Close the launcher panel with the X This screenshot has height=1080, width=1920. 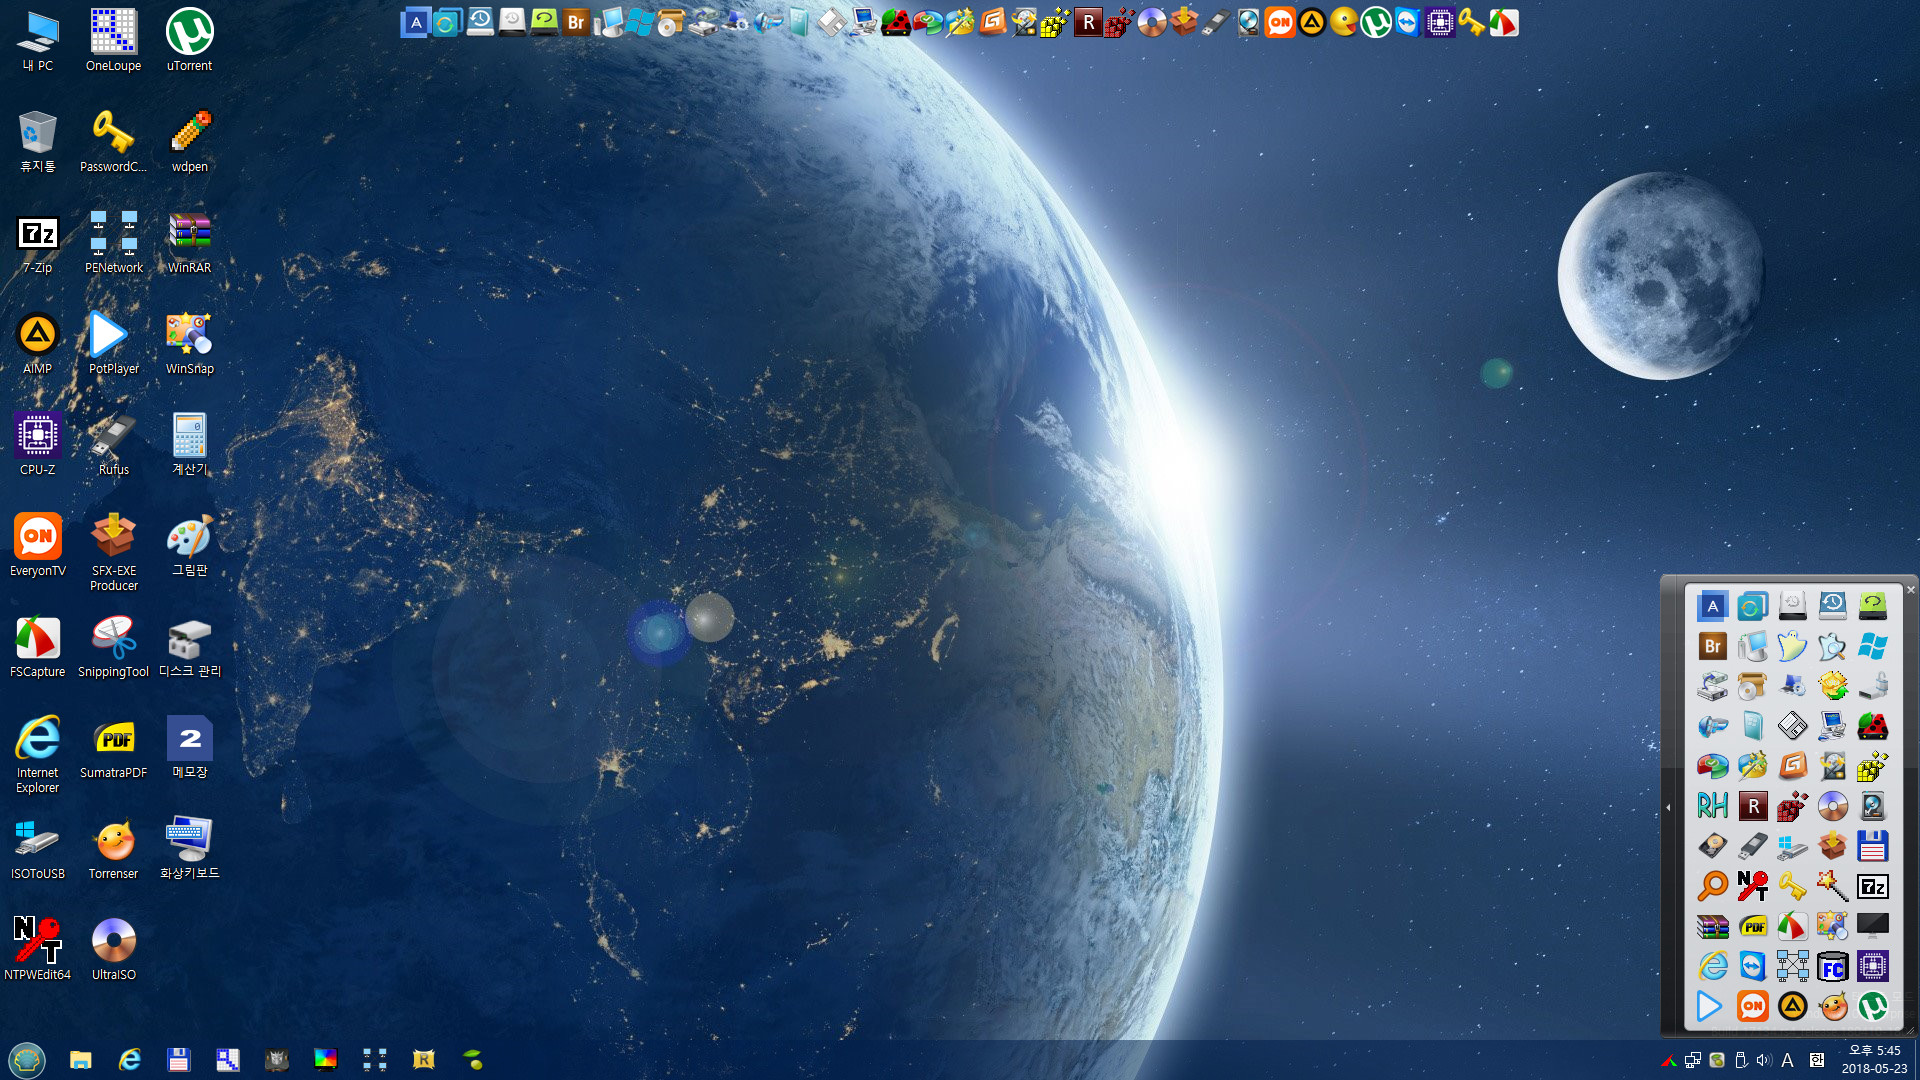[x=1910, y=590]
